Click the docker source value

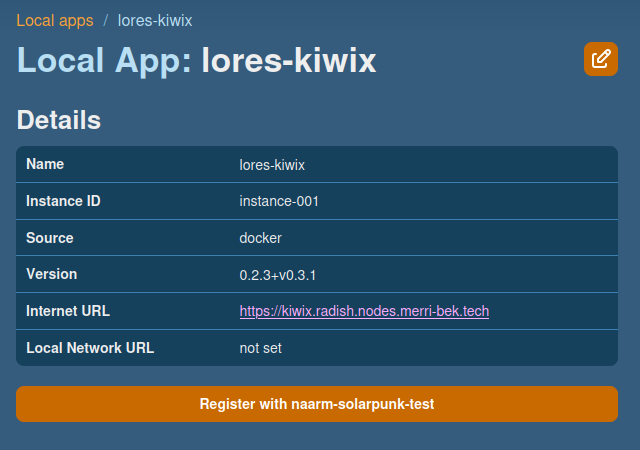260,238
